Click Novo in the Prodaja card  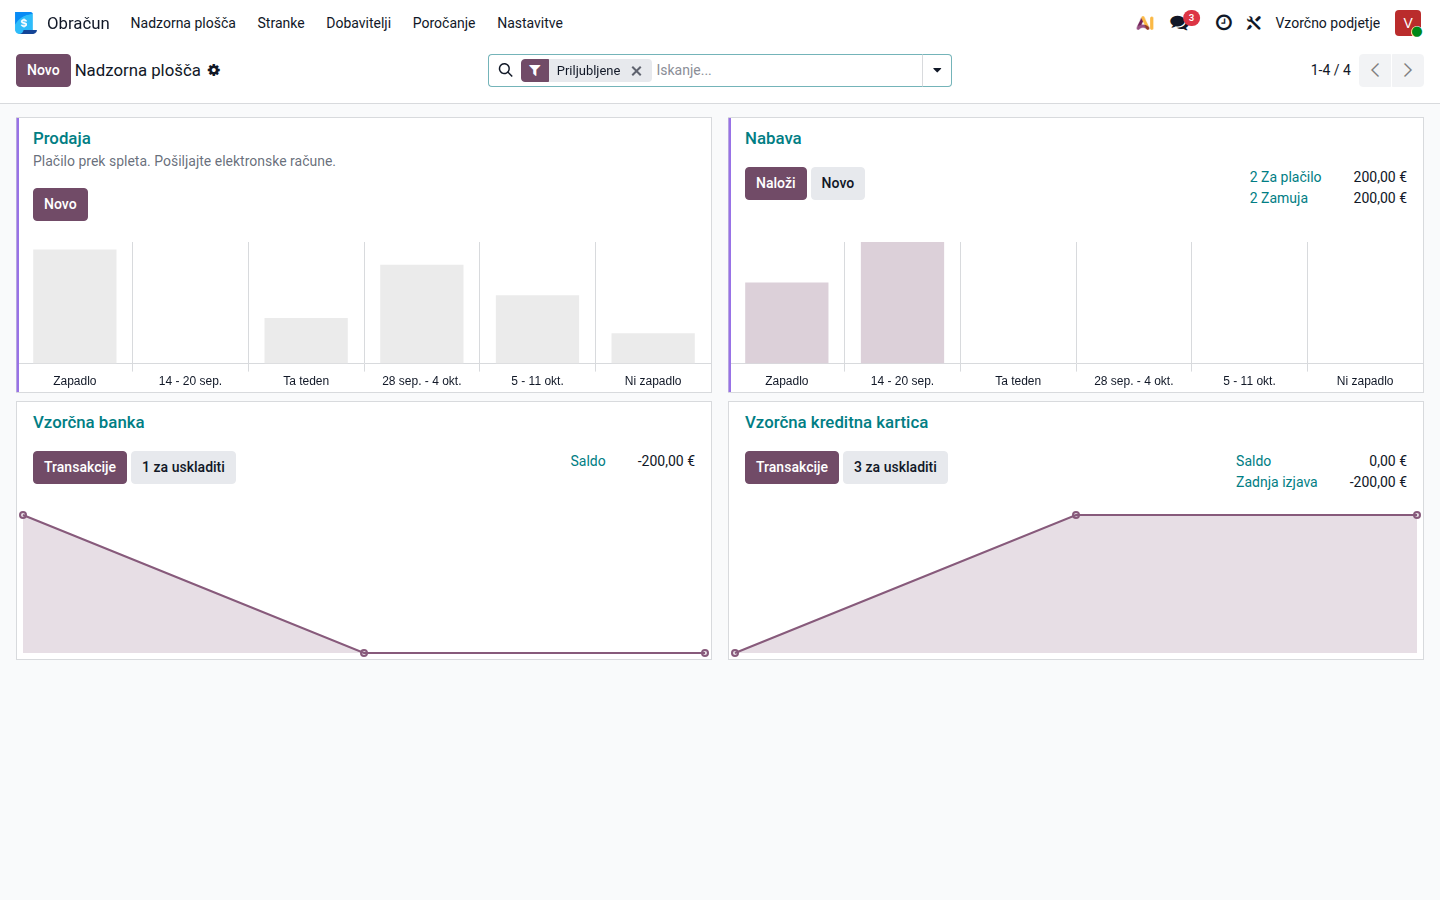60,204
